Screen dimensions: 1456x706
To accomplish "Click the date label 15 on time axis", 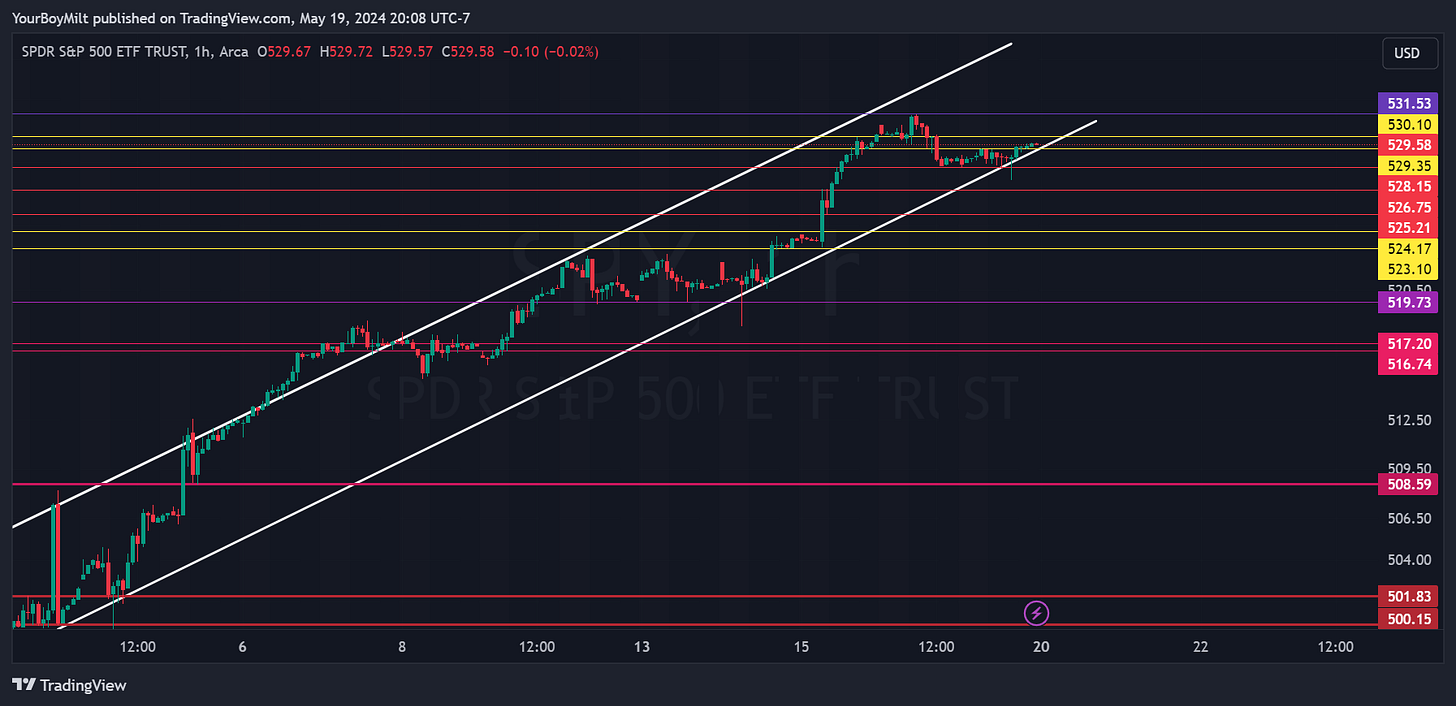I will (x=801, y=647).
